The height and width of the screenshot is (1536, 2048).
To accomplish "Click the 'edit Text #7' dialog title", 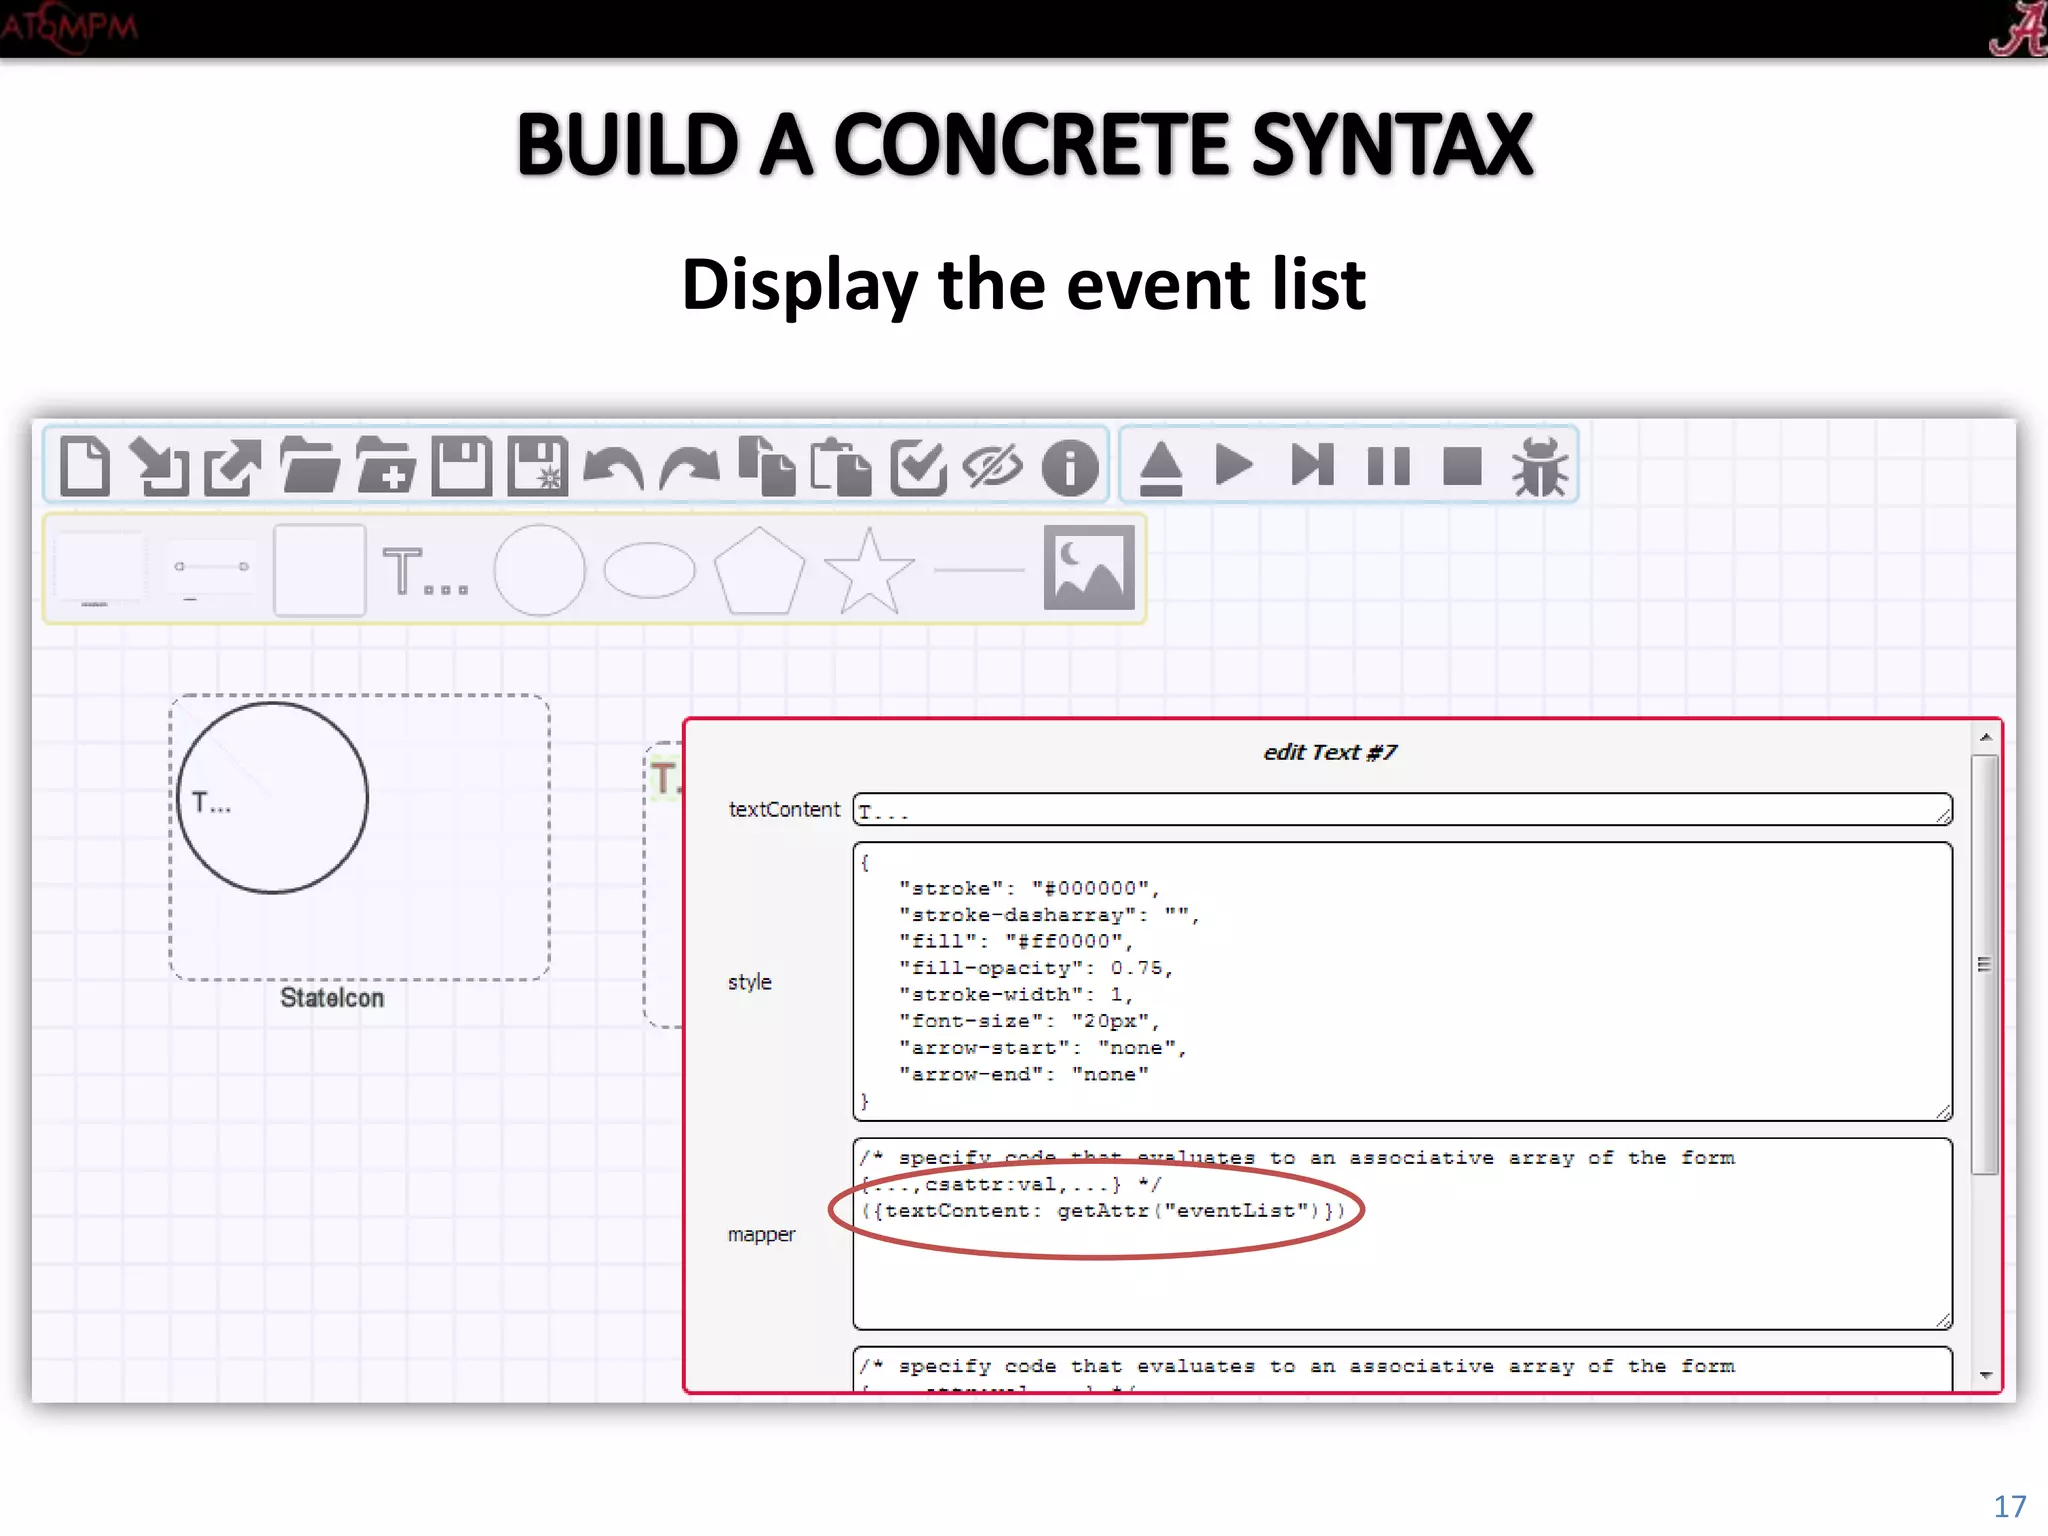I will (x=1329, y=752).
